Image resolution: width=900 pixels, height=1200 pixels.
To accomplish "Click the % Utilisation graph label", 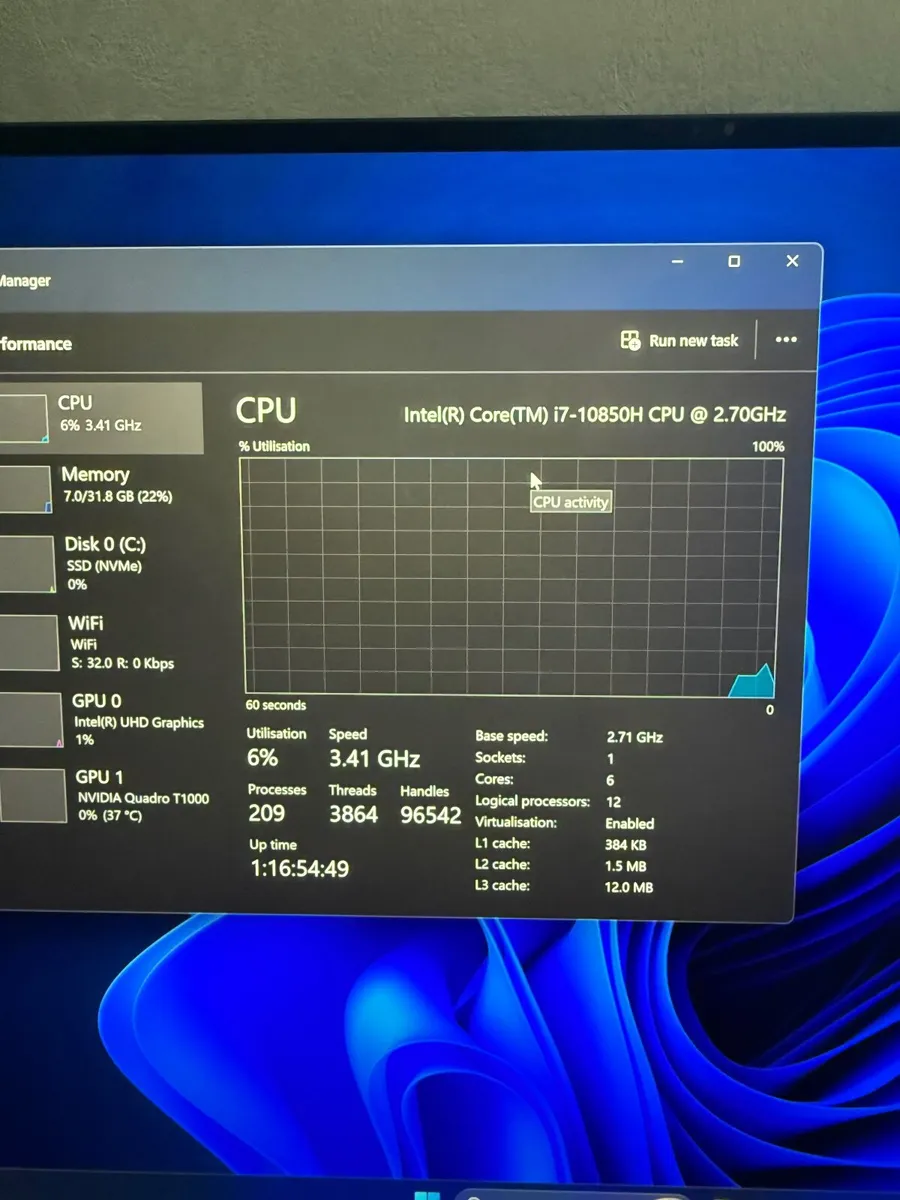I will click(274, 446).
